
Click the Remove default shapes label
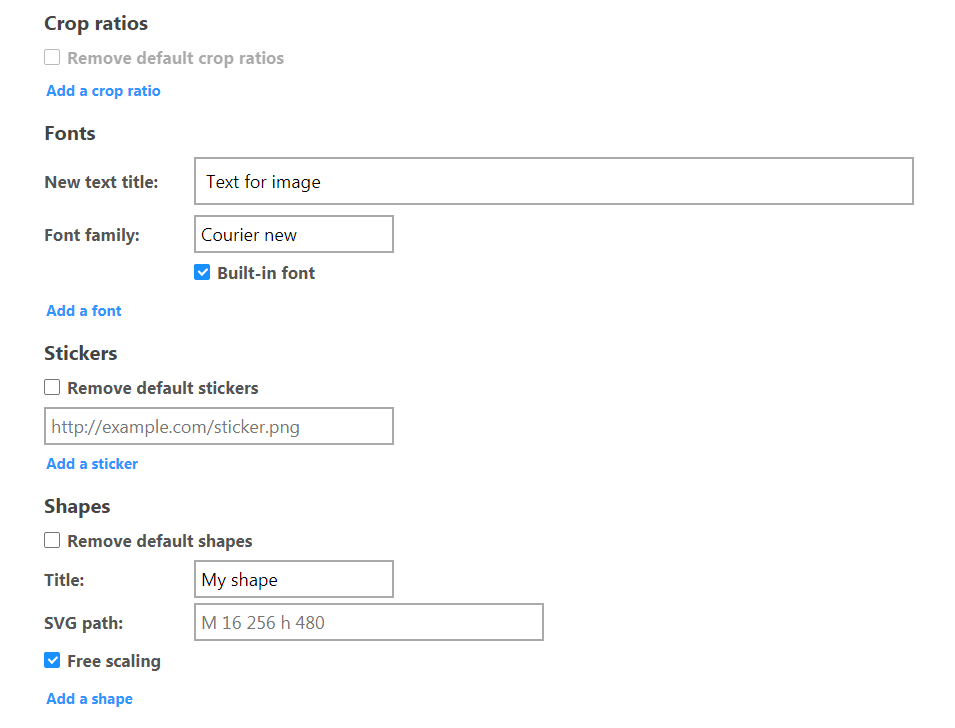click(160, 541)
